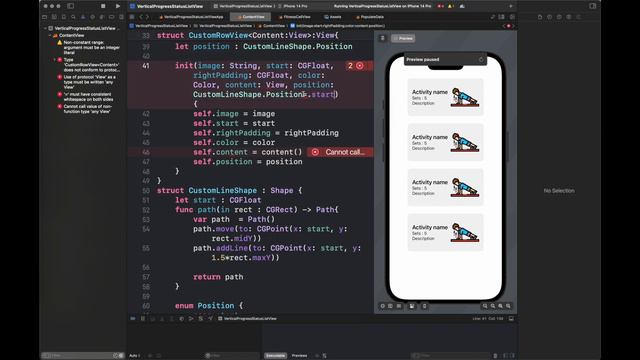Click the preview on device icon
The image size is (640, 360).
[424, 306]
